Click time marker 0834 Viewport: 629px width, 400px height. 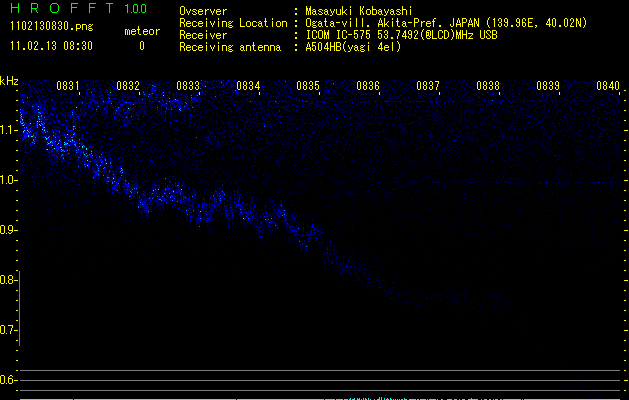(248, 86)
